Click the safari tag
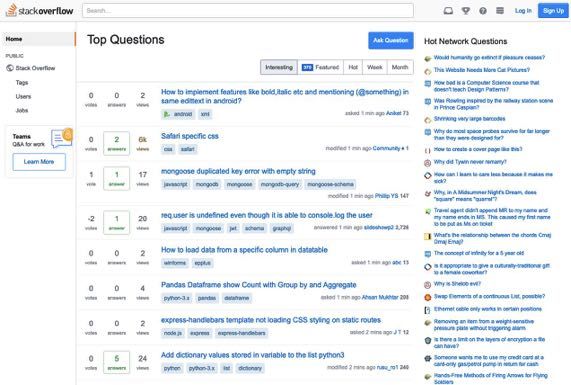Viewport: 571px width, 385px height. coord(188,149)
